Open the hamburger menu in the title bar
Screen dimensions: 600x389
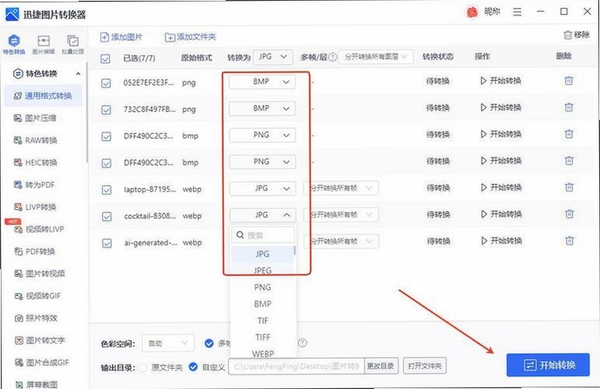pos(517,12)
